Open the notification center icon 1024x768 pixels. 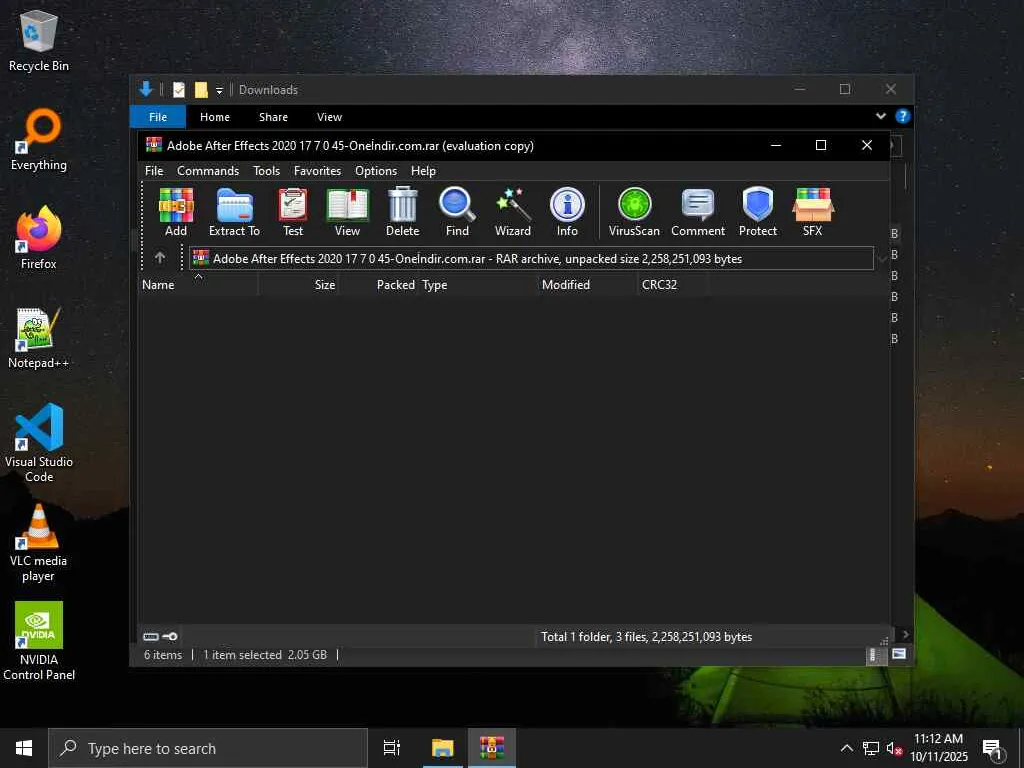[993, 749]
